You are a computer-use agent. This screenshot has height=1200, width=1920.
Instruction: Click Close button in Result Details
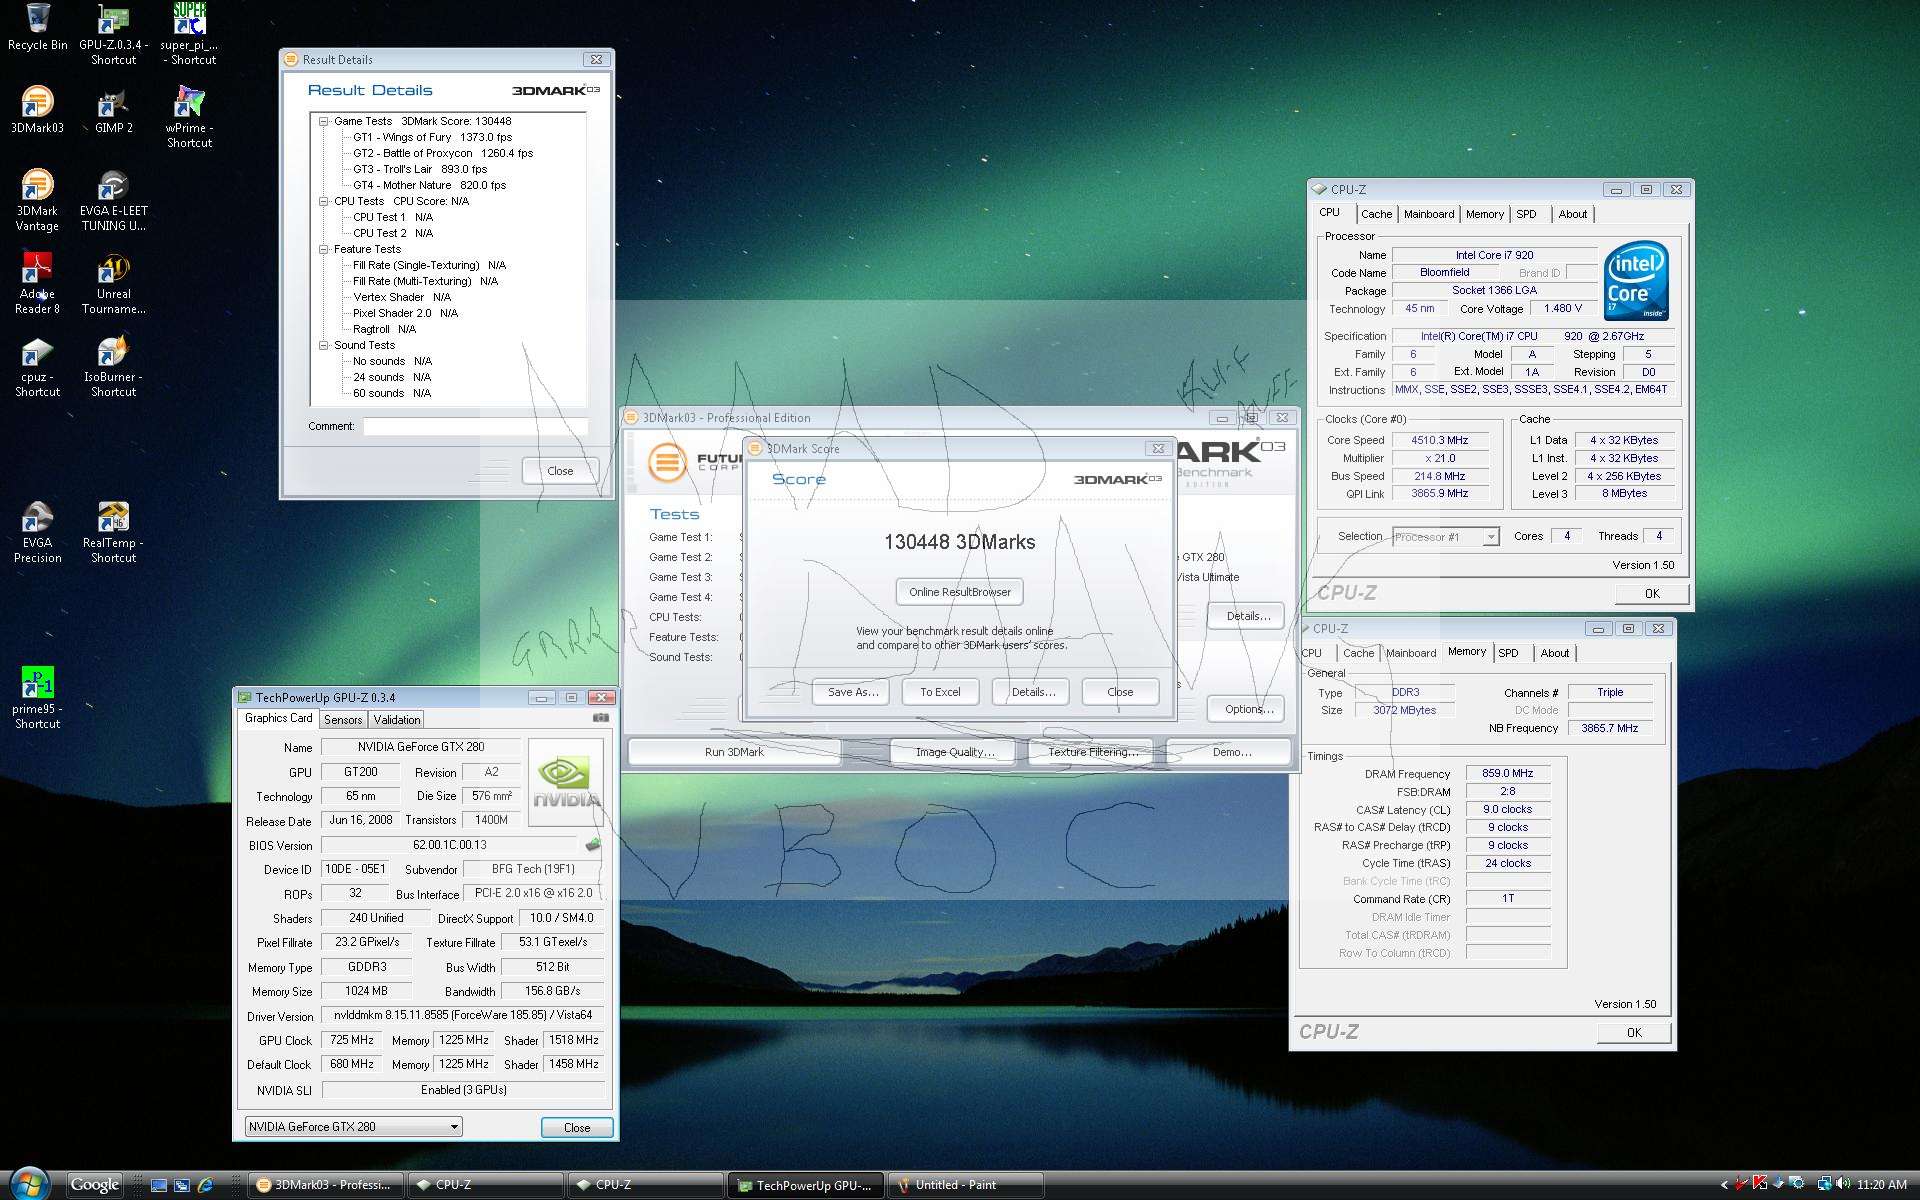point(560,471)
